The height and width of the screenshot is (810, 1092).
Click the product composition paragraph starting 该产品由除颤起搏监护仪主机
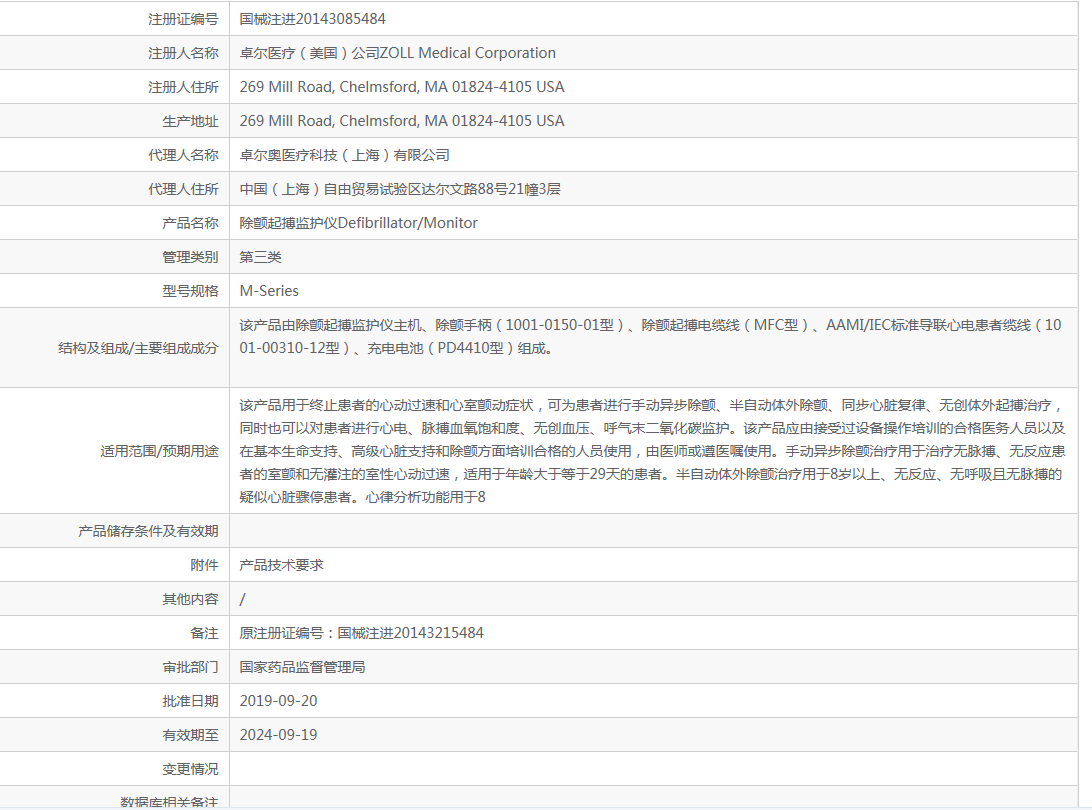coord(650,336)
